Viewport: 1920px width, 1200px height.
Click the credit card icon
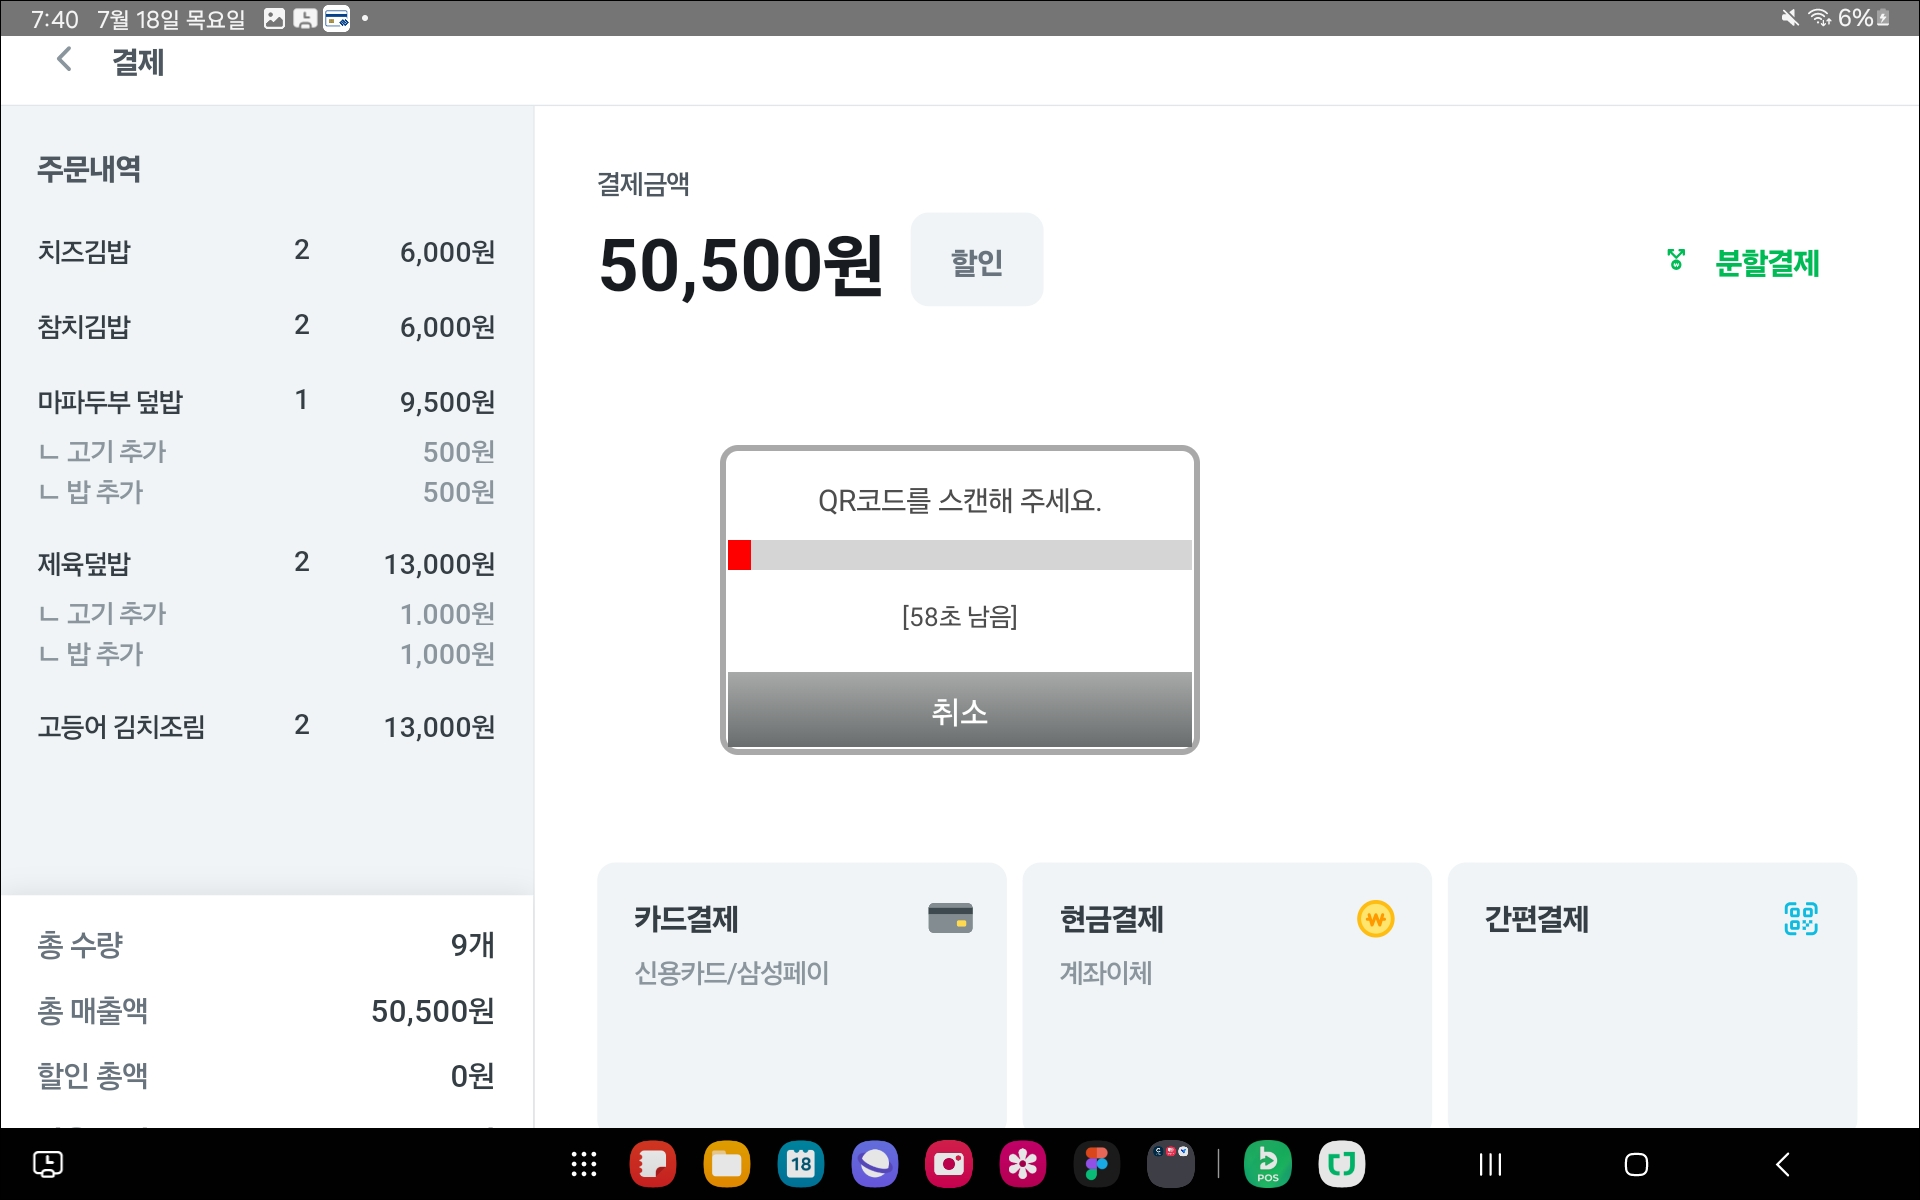tap(950, 918)
